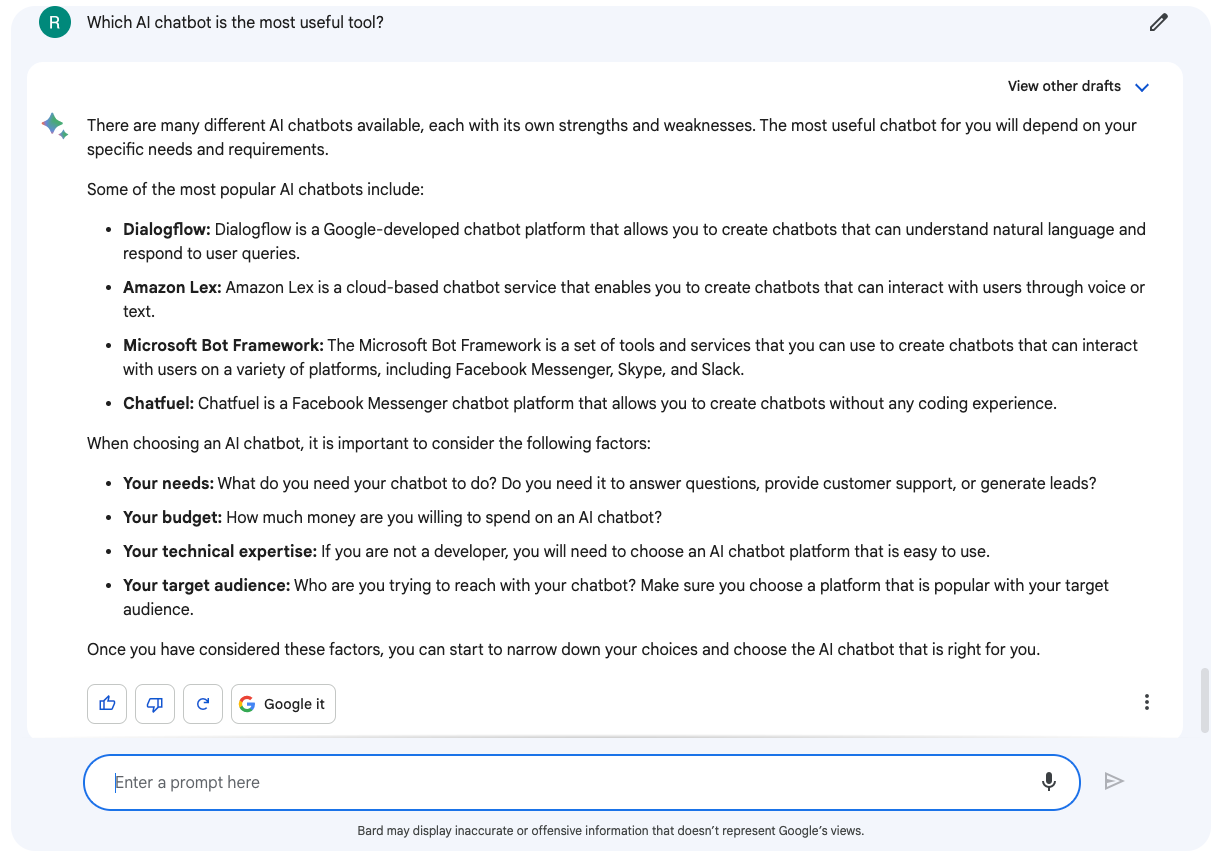Click the Bard disclaimer text below the prompt

pyautogui.click(x=610, y=831)
